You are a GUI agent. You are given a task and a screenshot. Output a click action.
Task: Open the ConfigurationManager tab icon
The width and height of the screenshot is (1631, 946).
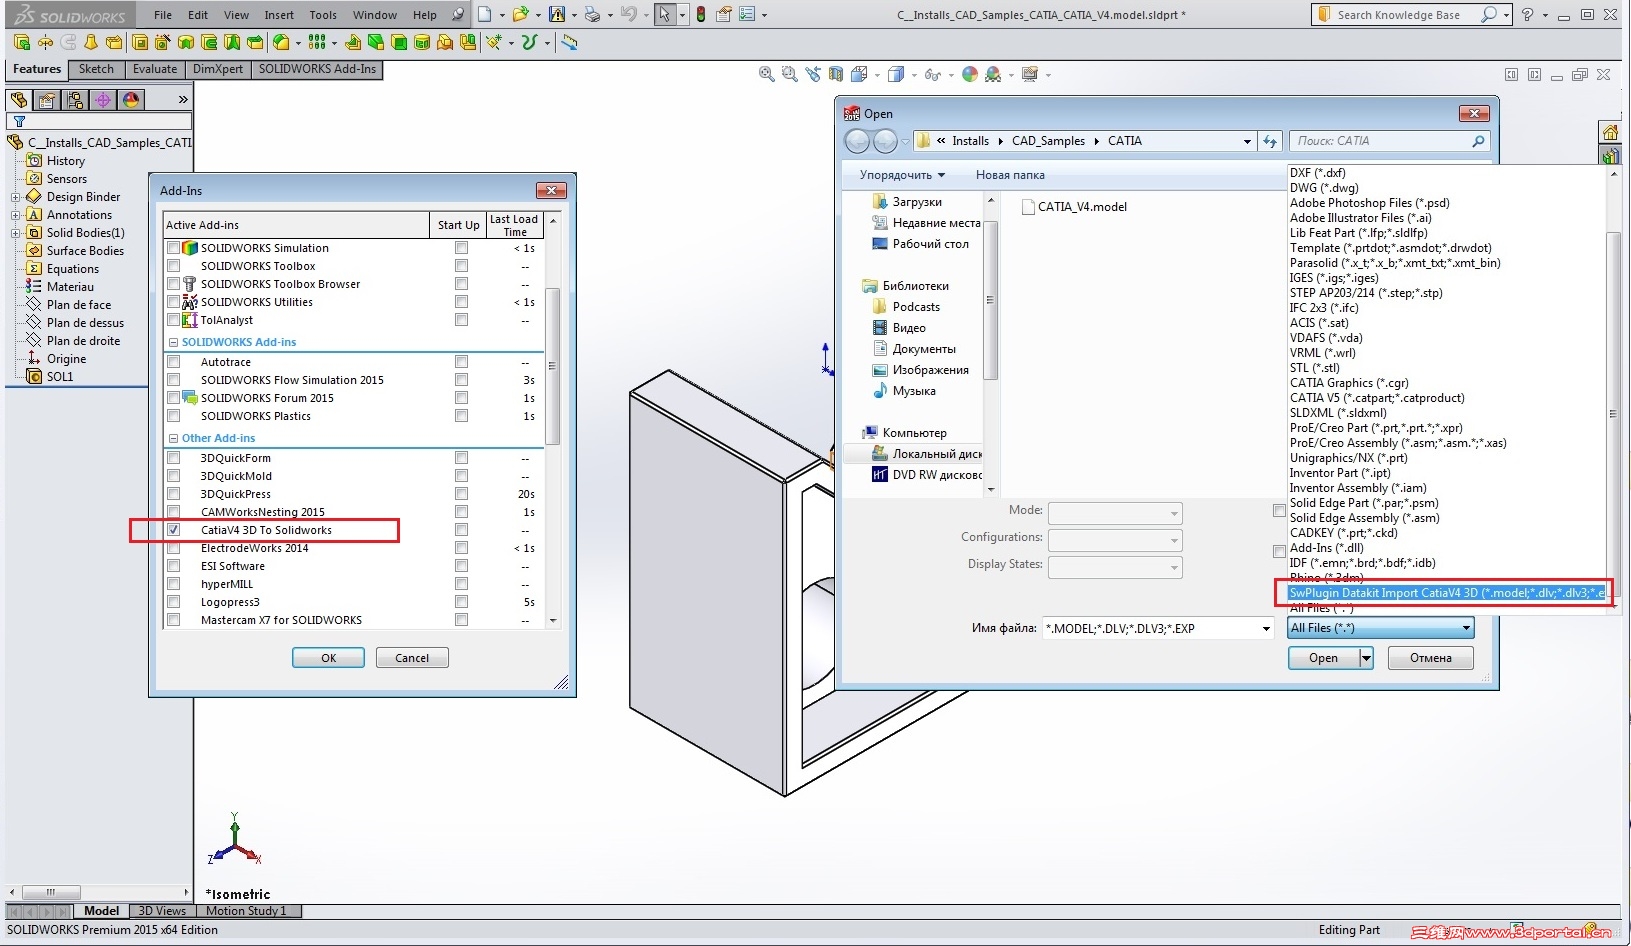pyautogui.click(x=75, y=100)
